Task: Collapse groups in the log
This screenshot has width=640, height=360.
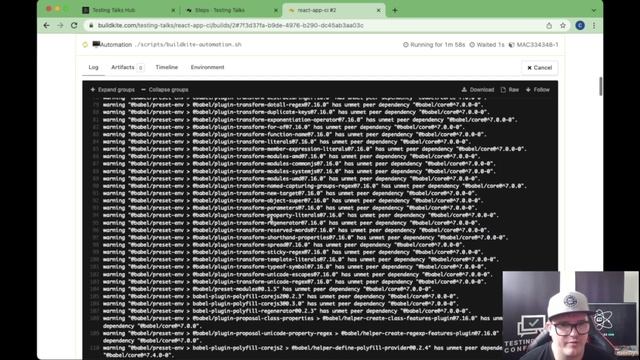Action: pyautogui.click(x=164, y=90)
